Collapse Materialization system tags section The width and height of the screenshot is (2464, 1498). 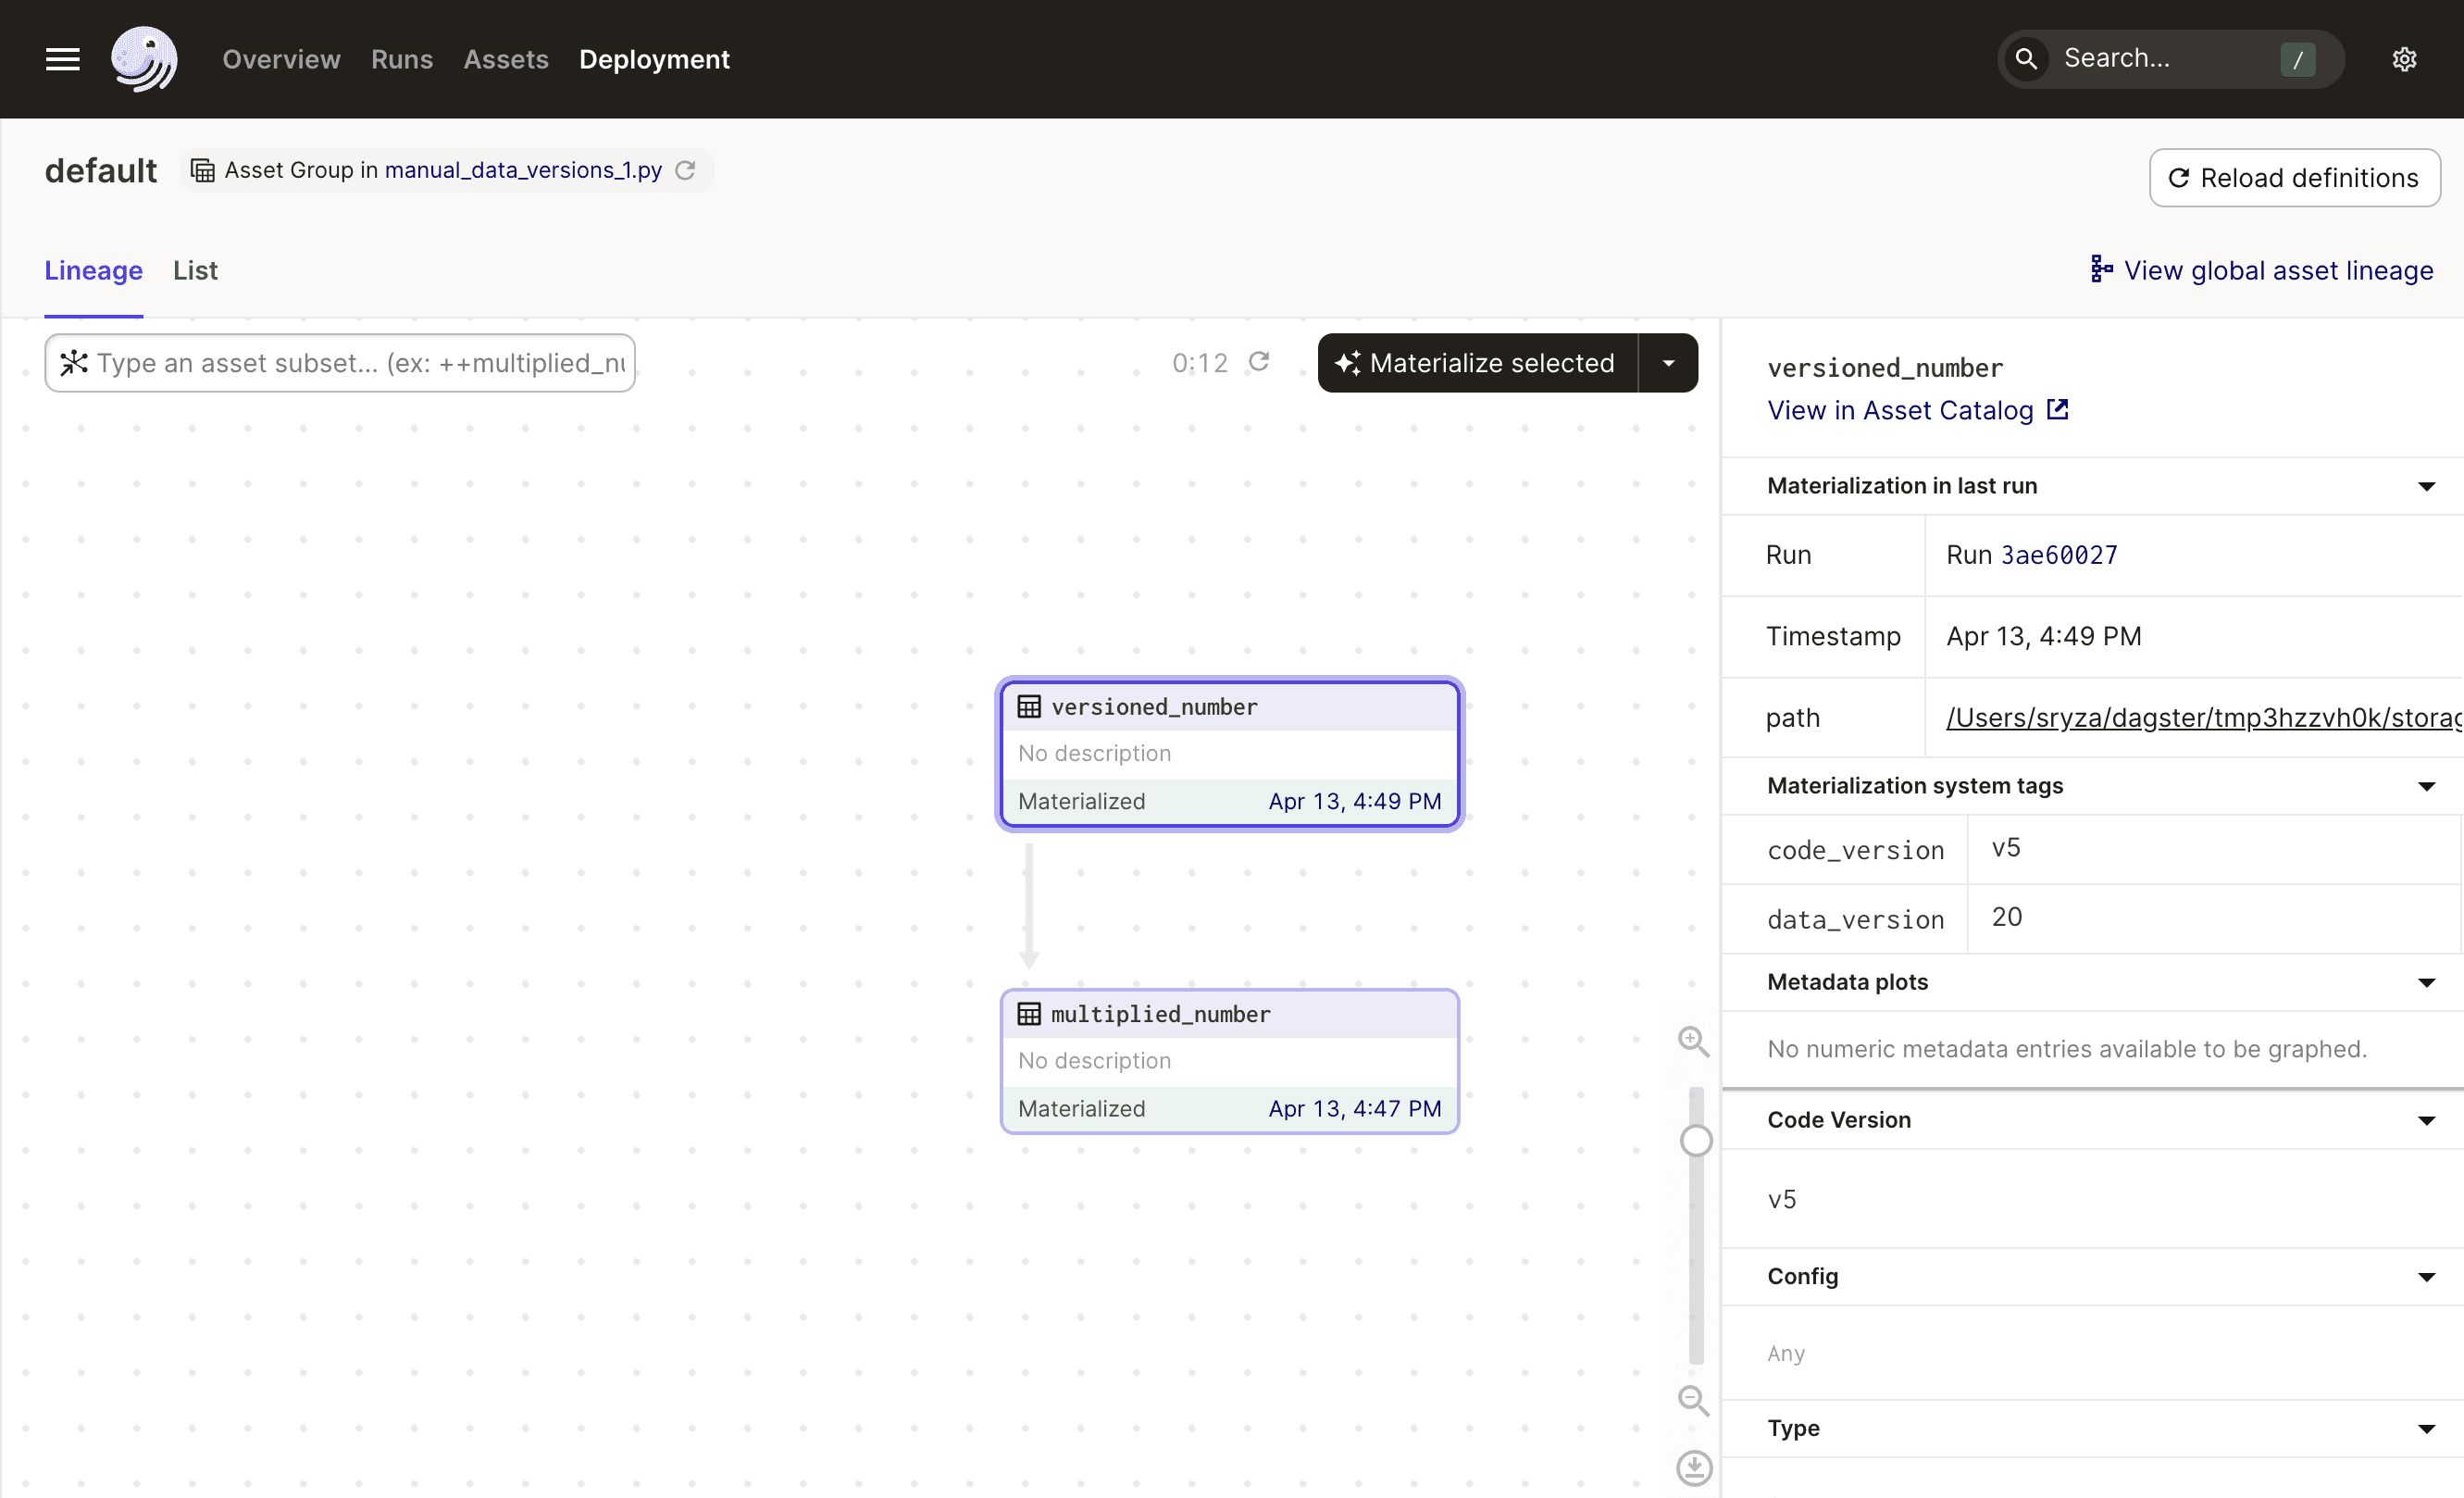pos(2426,786)
